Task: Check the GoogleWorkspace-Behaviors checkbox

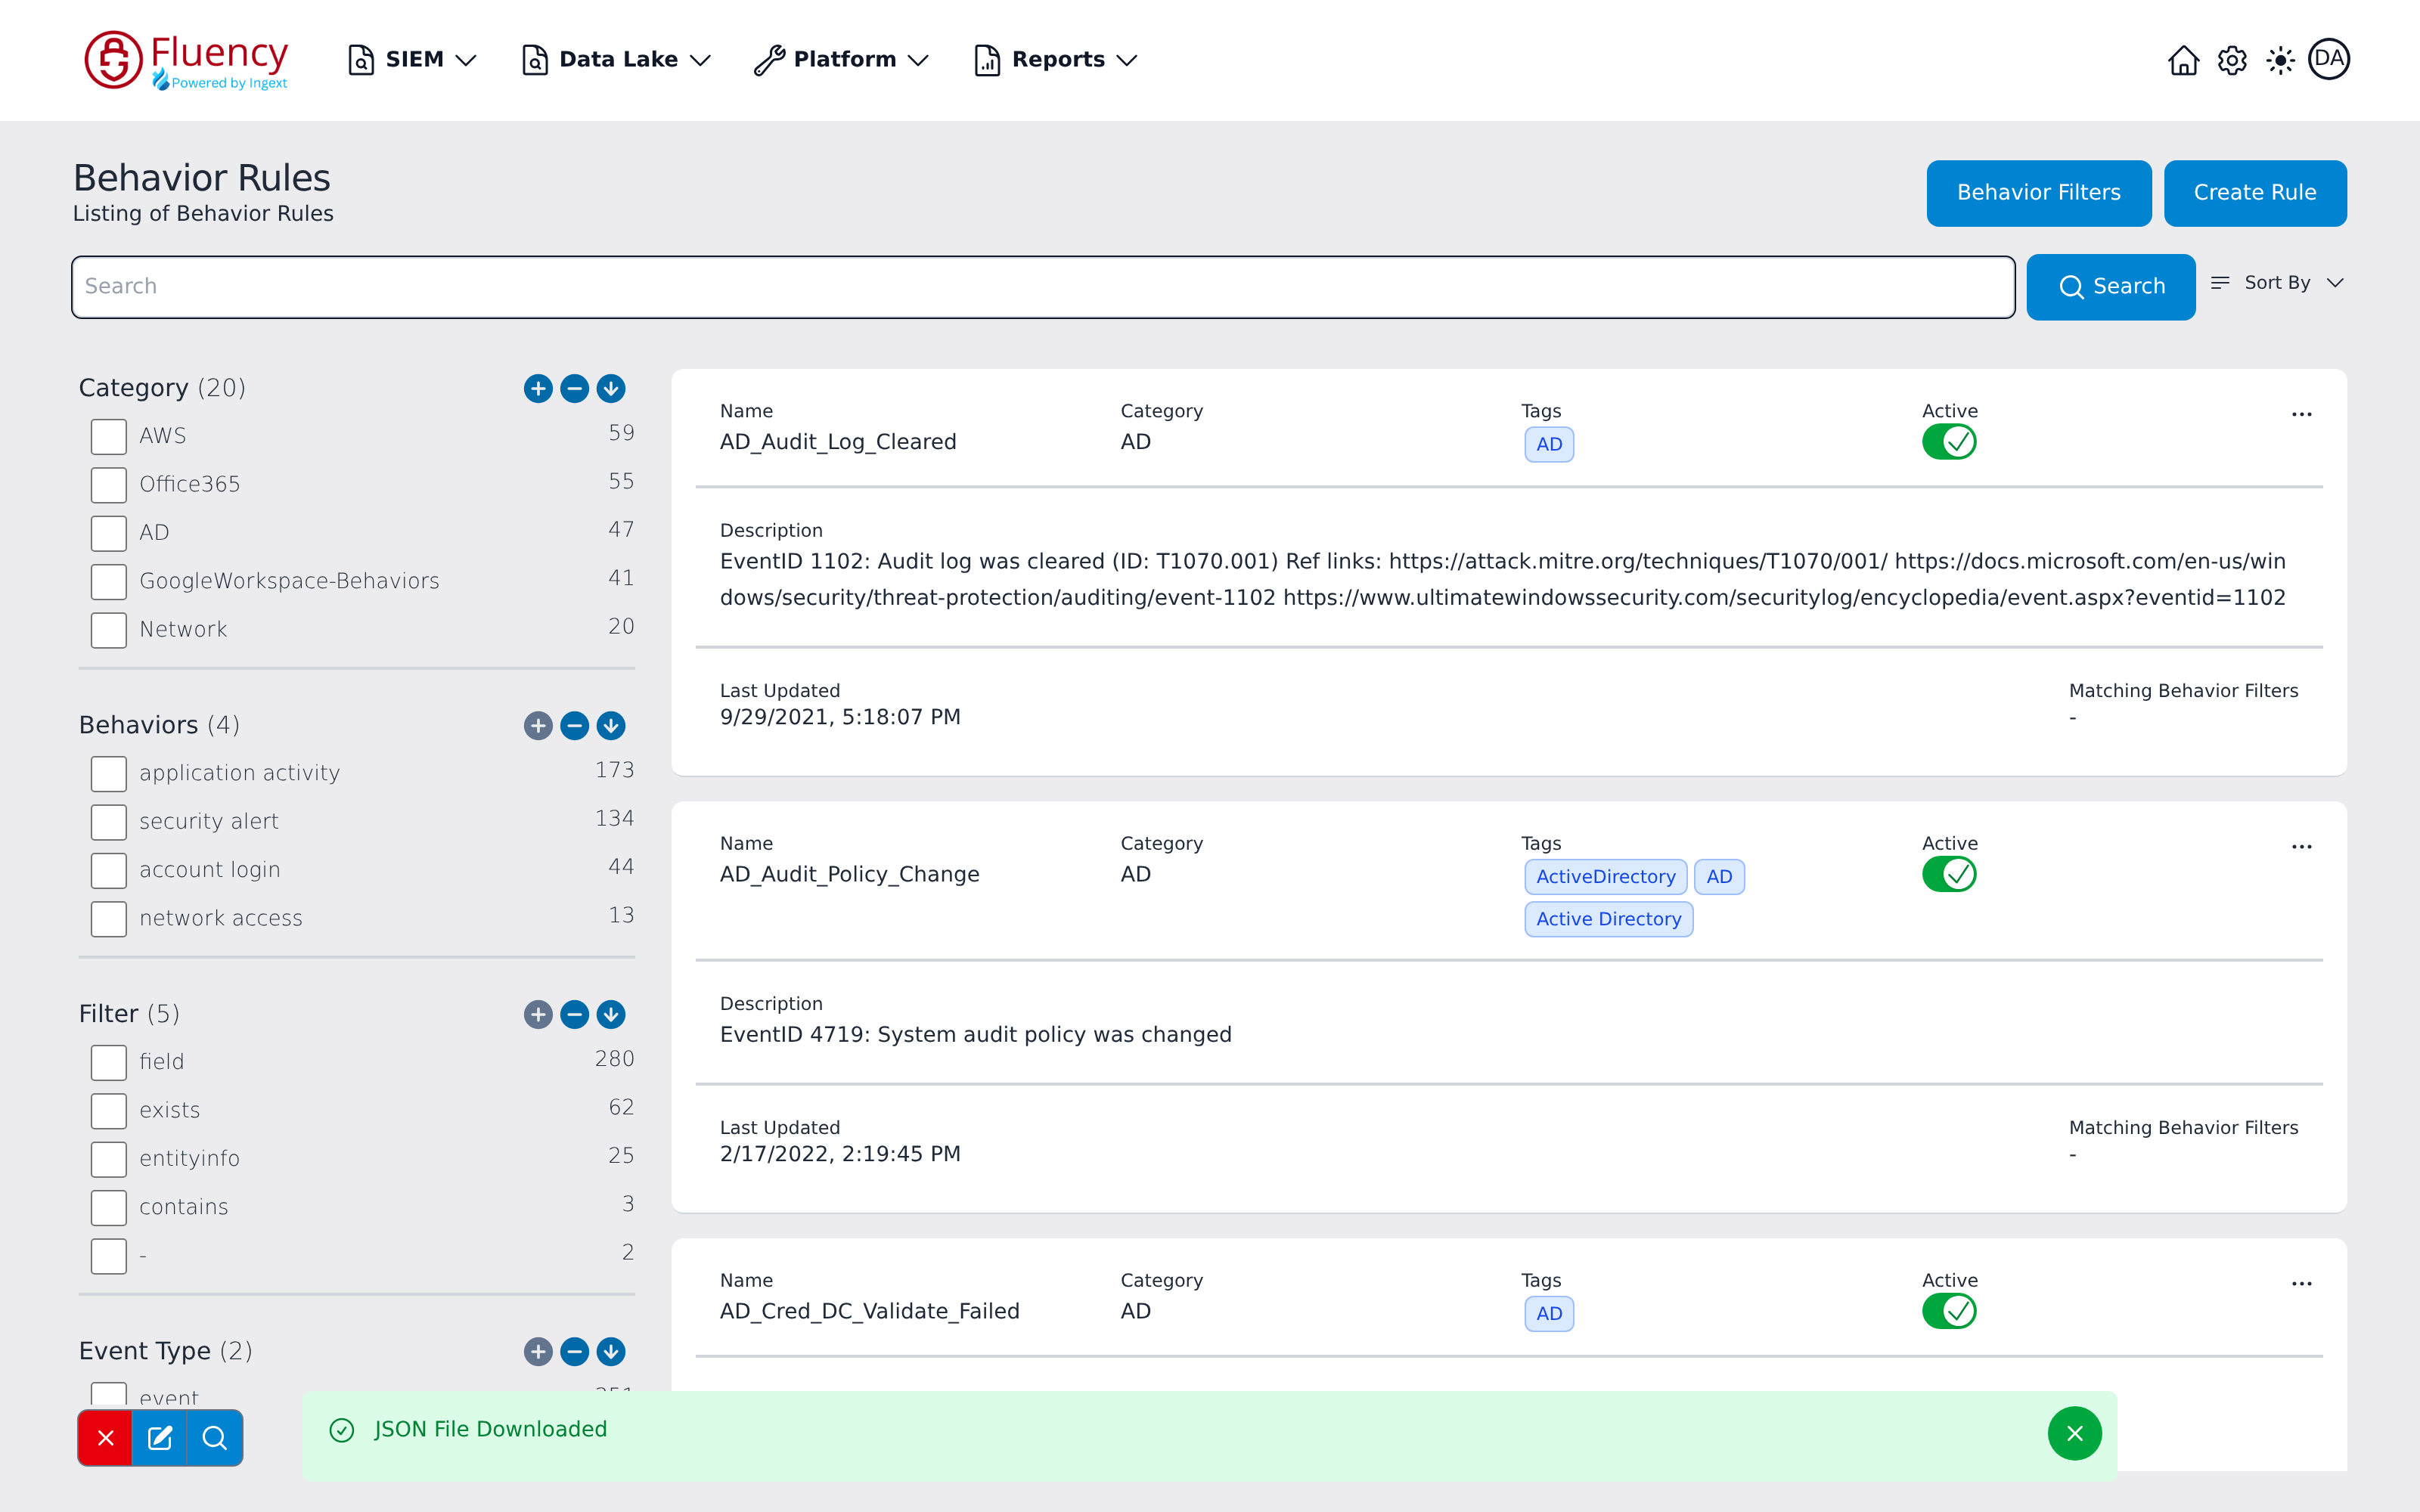Action: (108, 581)
